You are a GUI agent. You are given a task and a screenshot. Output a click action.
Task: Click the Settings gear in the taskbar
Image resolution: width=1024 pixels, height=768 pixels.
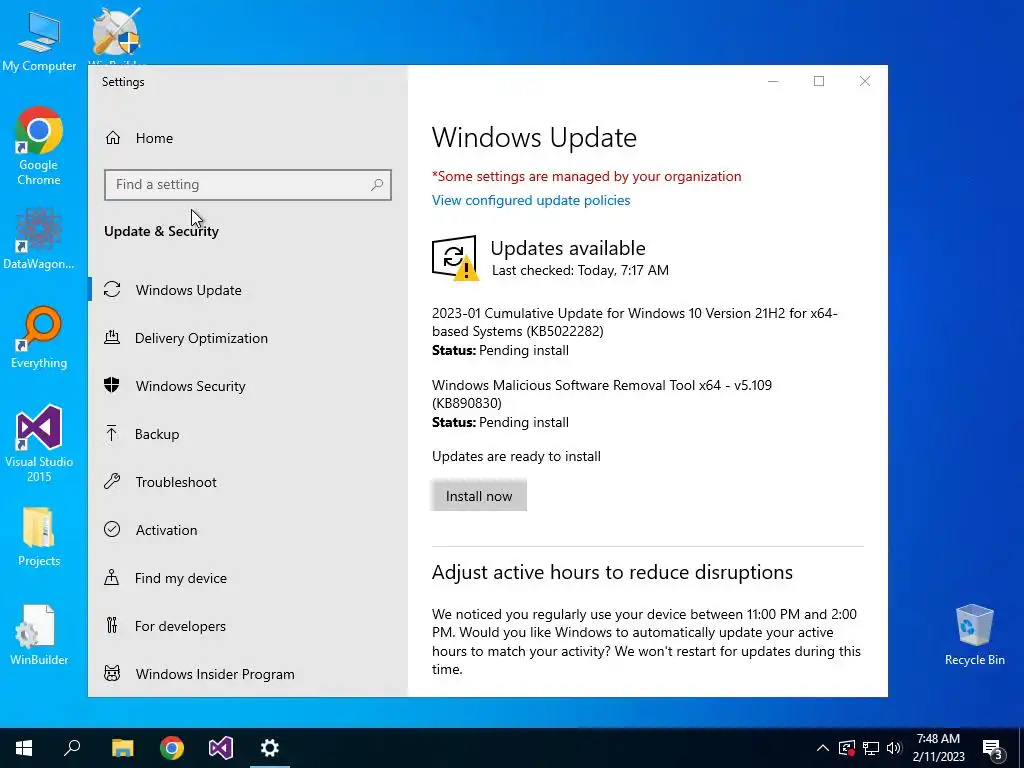(x=270, y=748)
